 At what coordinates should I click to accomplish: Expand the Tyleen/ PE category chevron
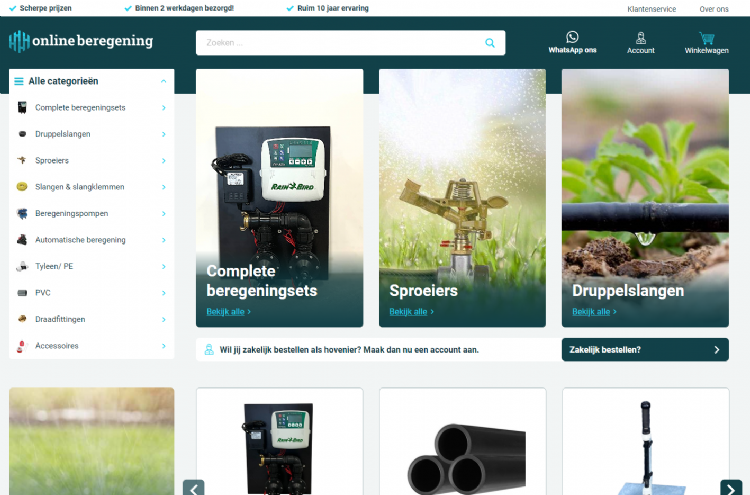[163, 266]
